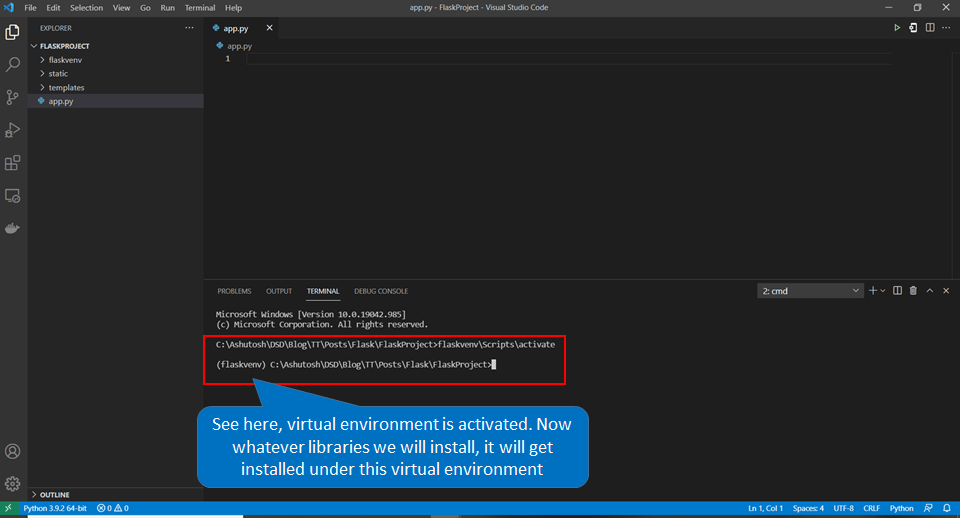
Task: Kill terminal with trash icon
Action: [x=913, y=291]
